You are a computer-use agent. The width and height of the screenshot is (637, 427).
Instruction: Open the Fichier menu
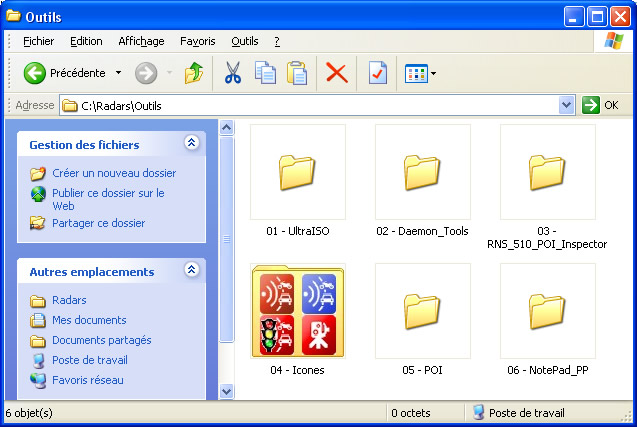[x=39, y=41]
